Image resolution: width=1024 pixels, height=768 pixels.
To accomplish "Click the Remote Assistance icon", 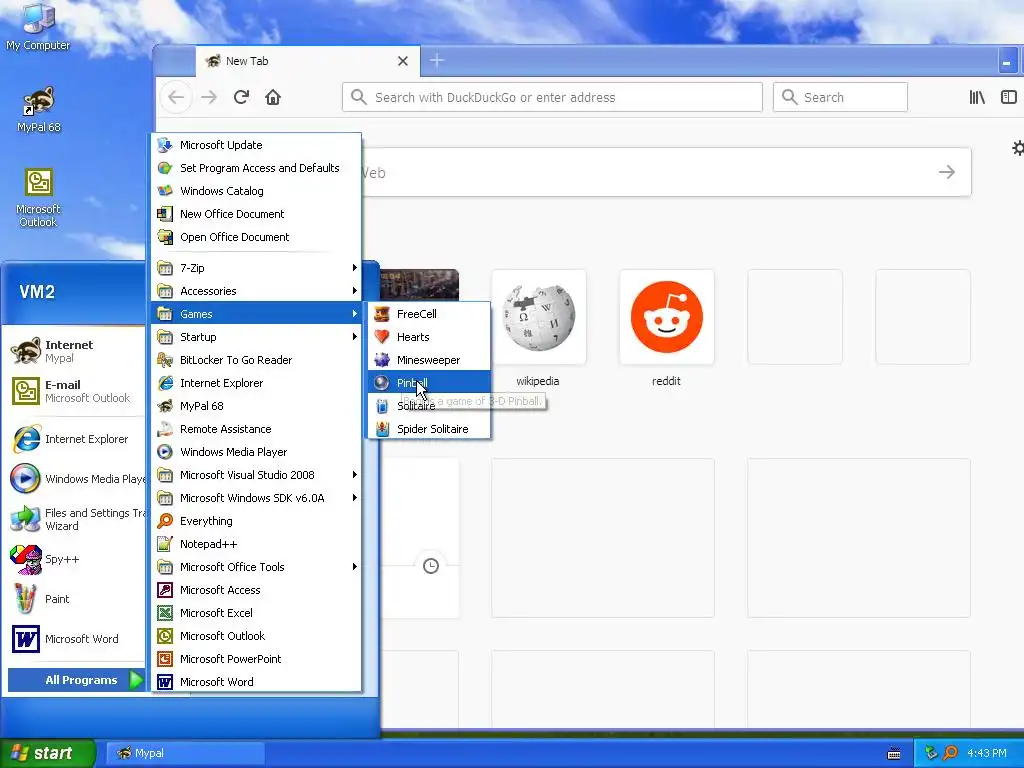I will coord(165,429).
